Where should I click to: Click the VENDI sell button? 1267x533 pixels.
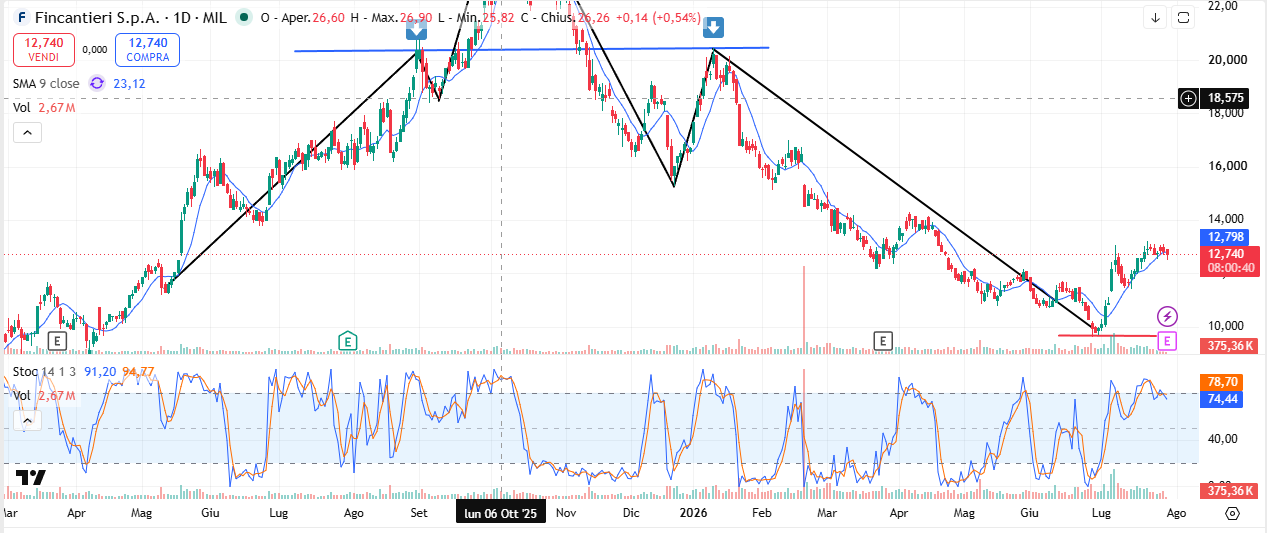[x=44, y=49]
